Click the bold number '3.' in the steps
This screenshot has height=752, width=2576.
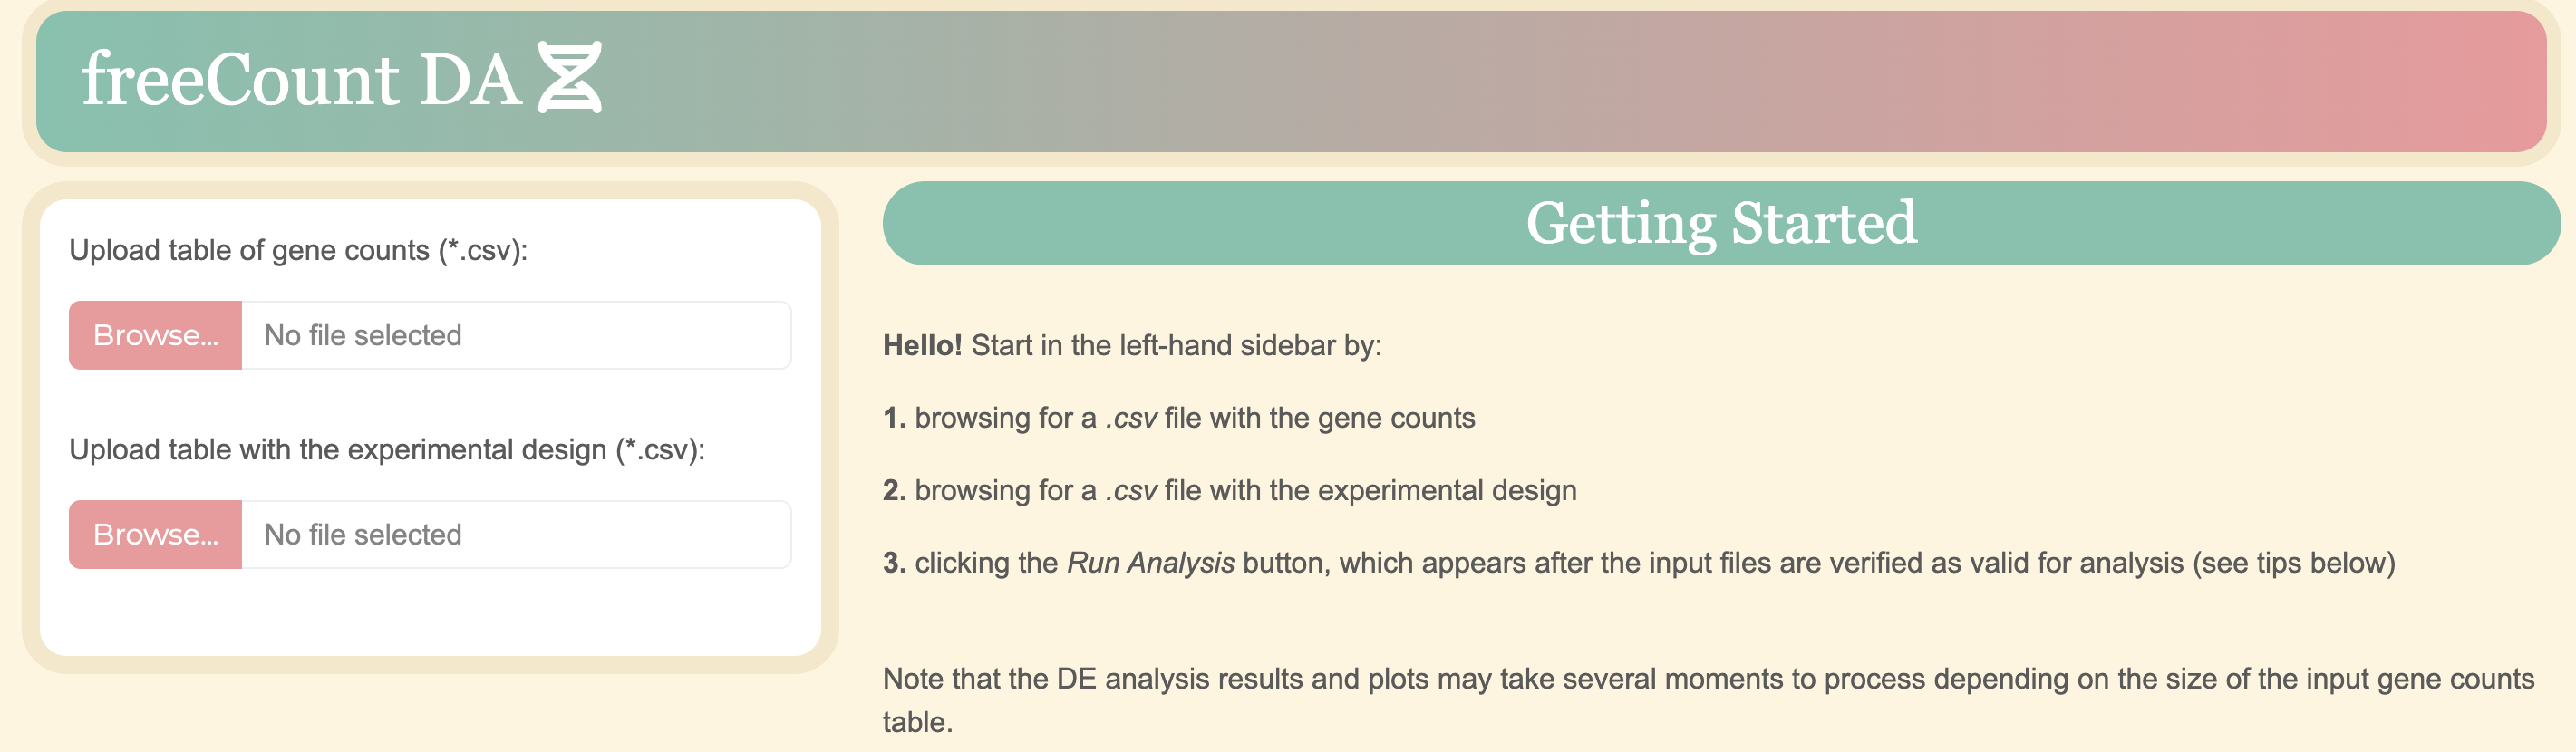[894, 563]
